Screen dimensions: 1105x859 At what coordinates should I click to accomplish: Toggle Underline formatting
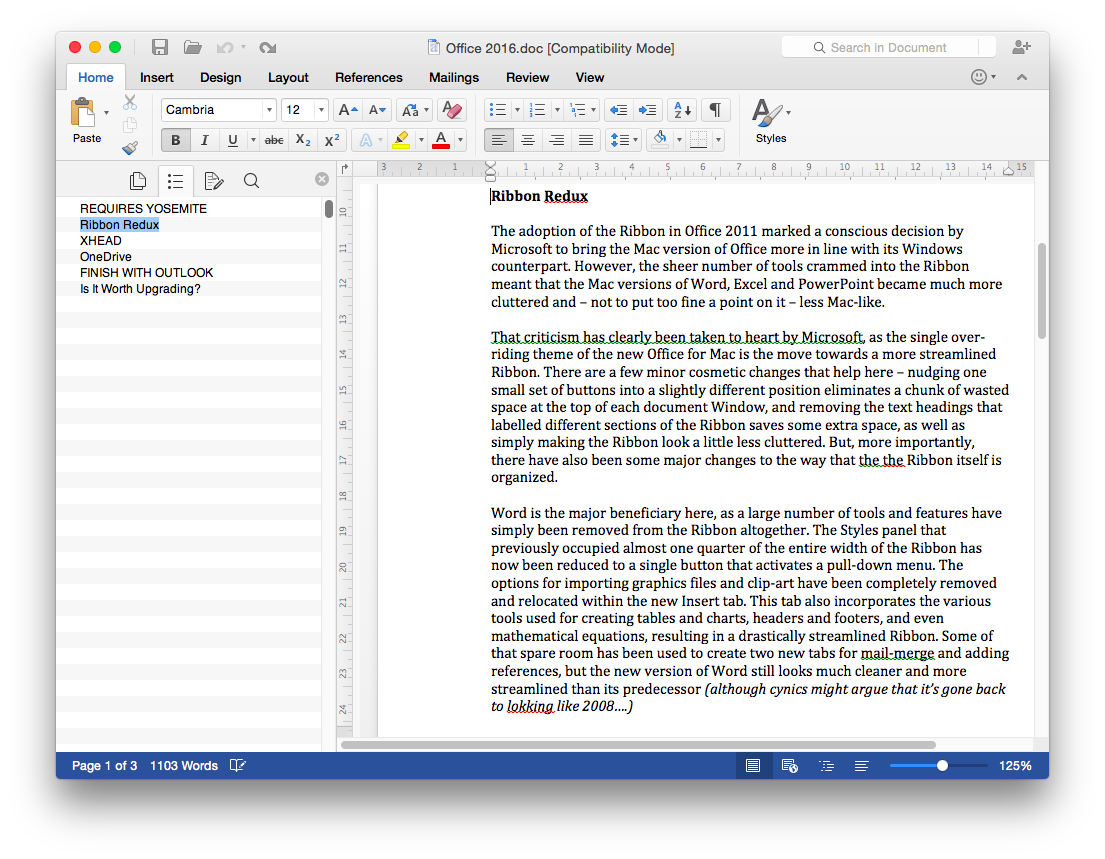tap(233, 140)
